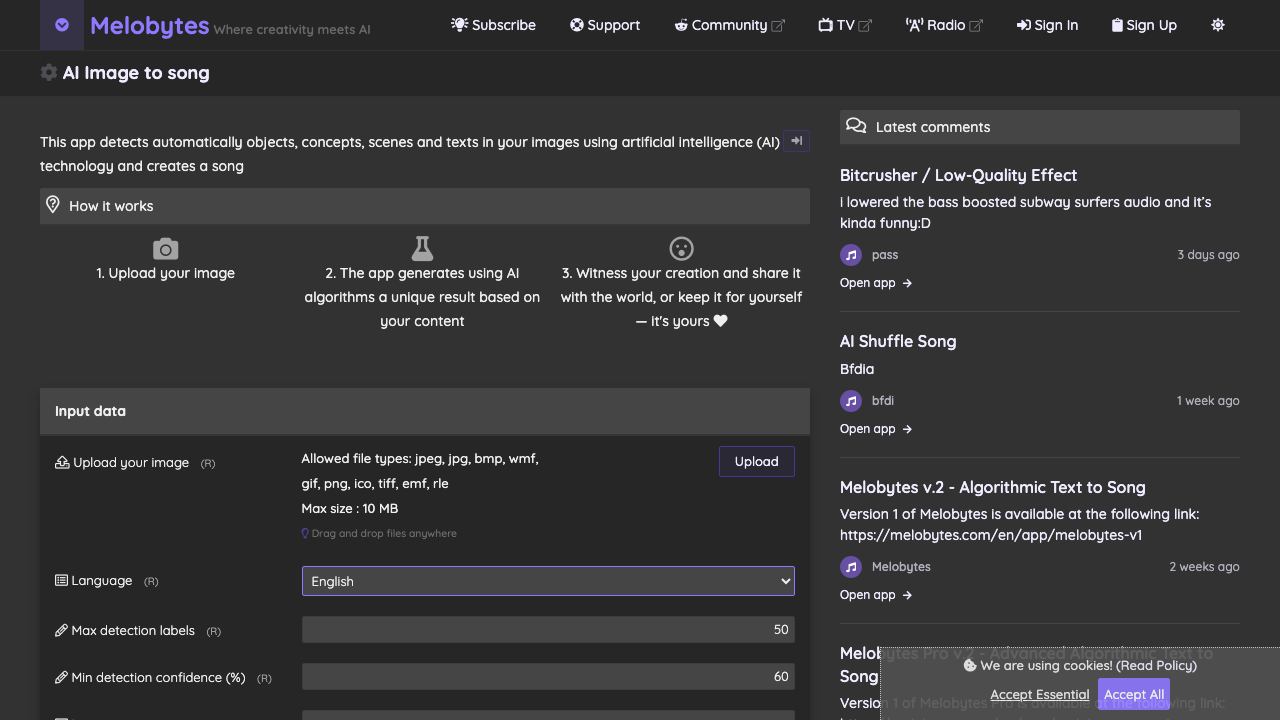Click the gear icon beside AI Image to song
This screenshot has width=1280, height=720.
(x=48, y=73)
